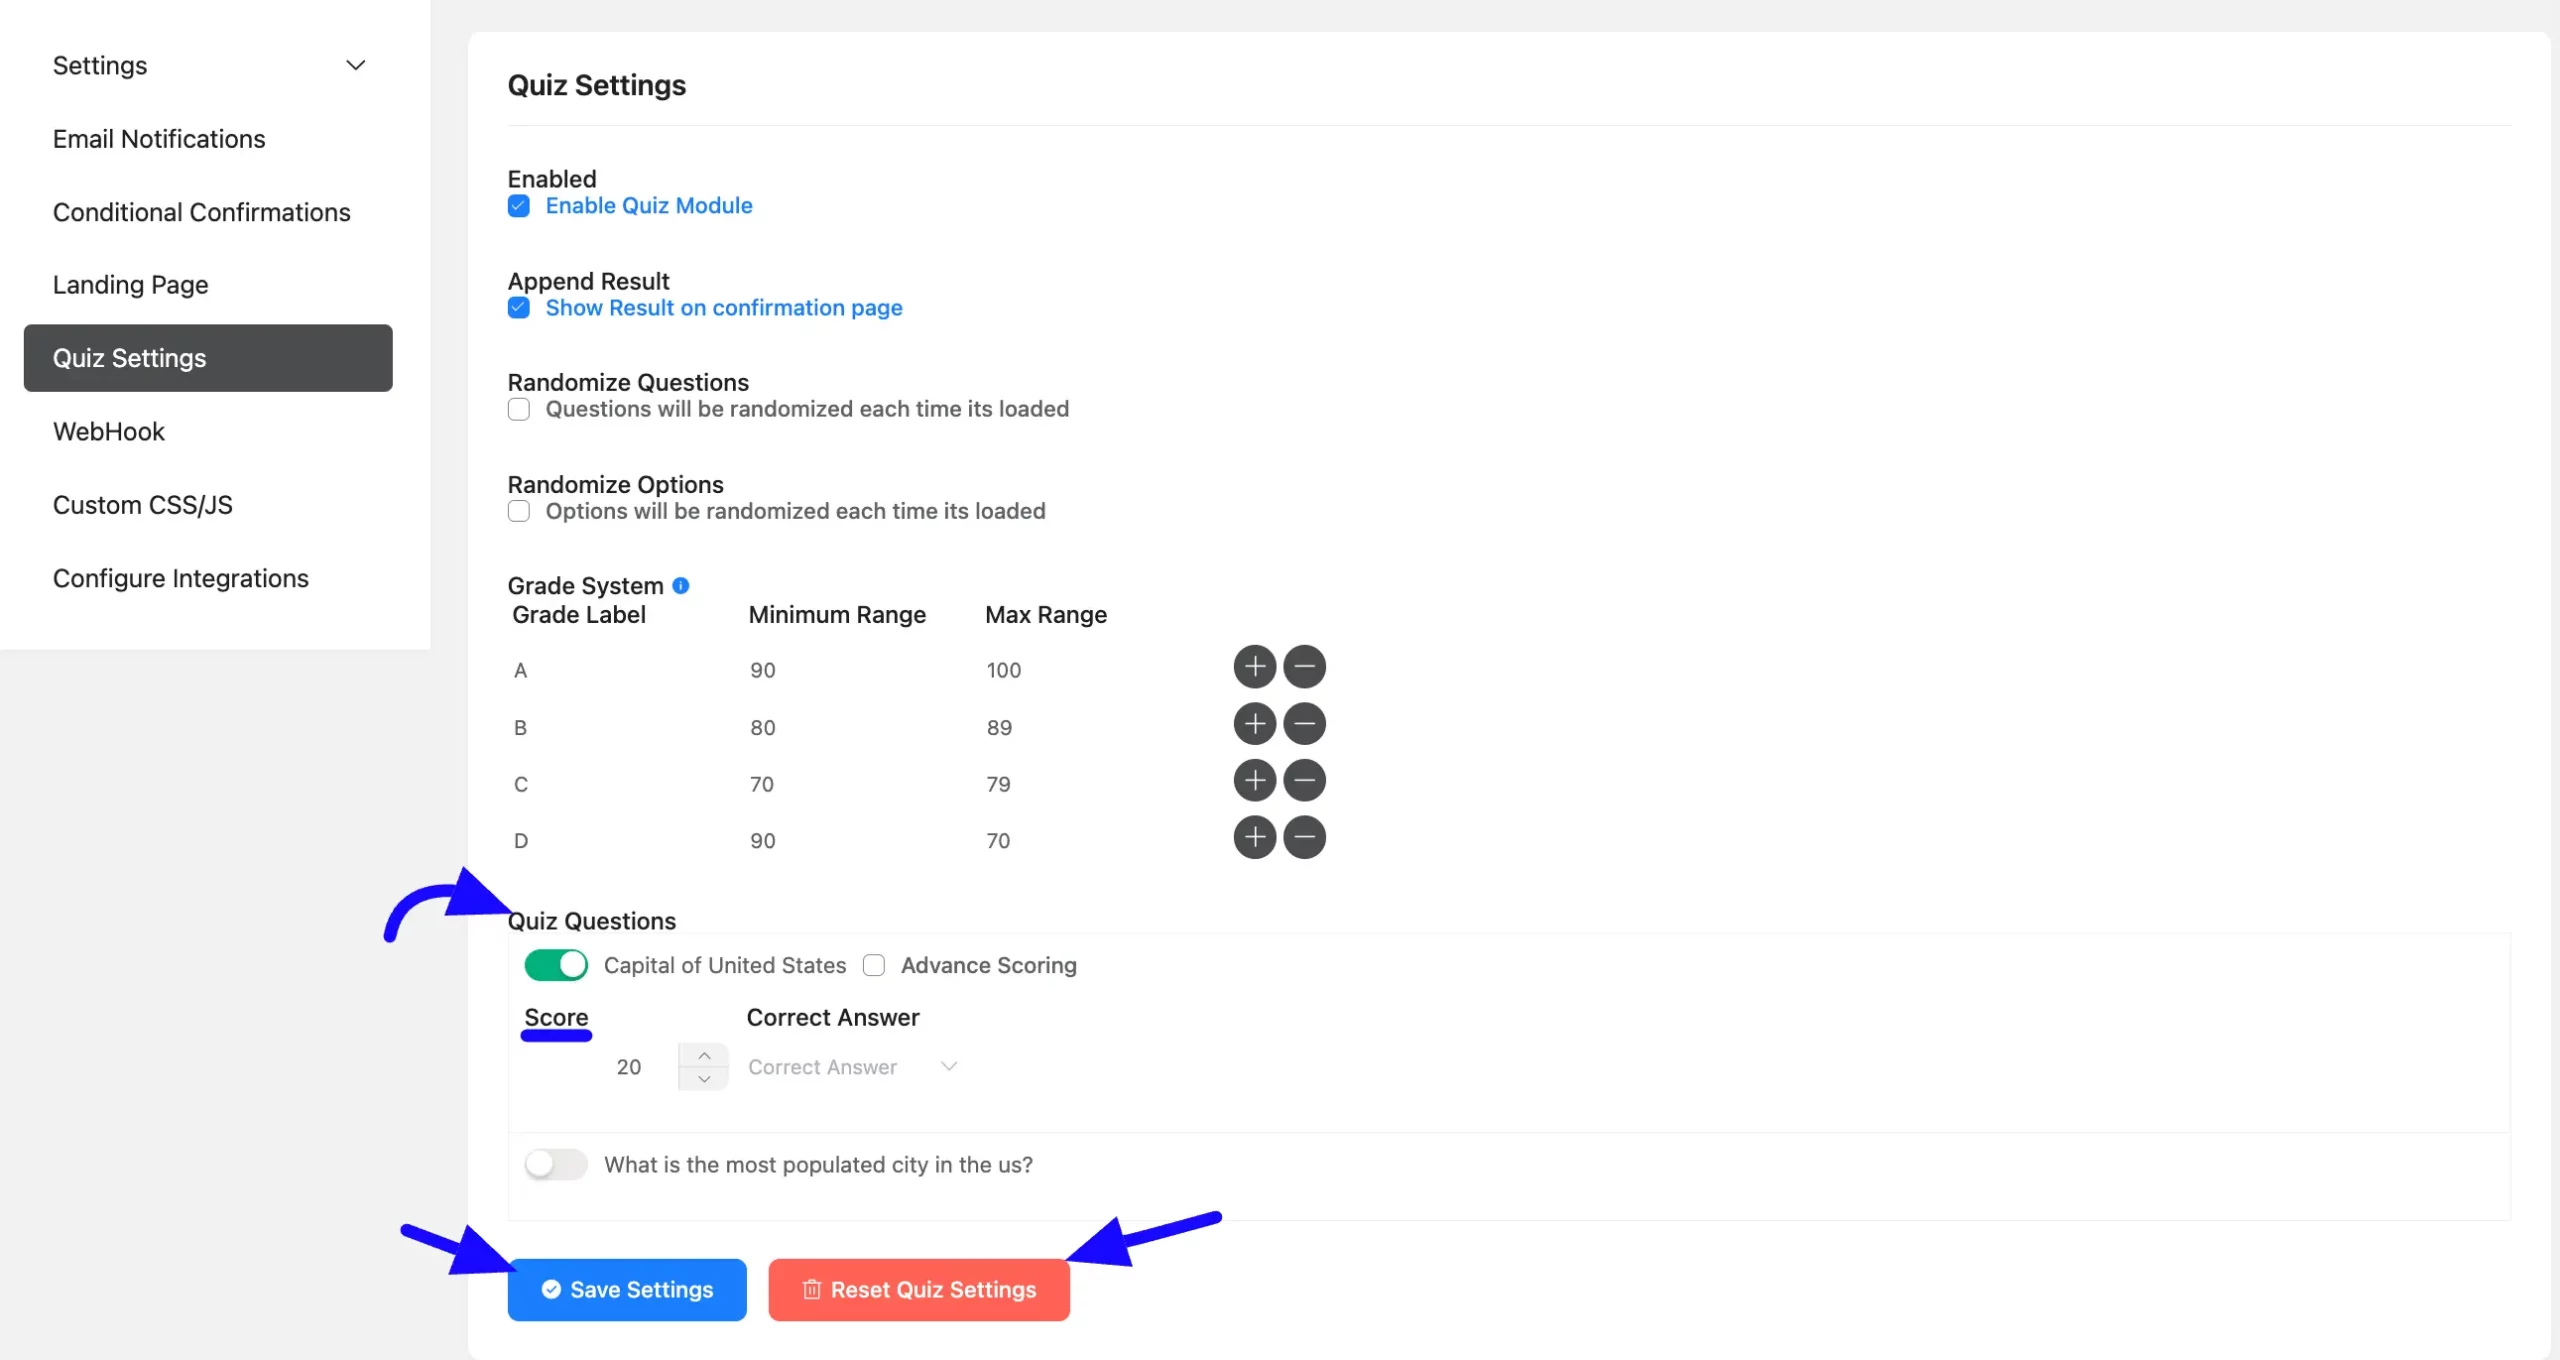This screenshot has width=2560, height=1360.
Task: Open the Correct Answer dropdown
Action: pyautogui.click(x=852, y=1067)
